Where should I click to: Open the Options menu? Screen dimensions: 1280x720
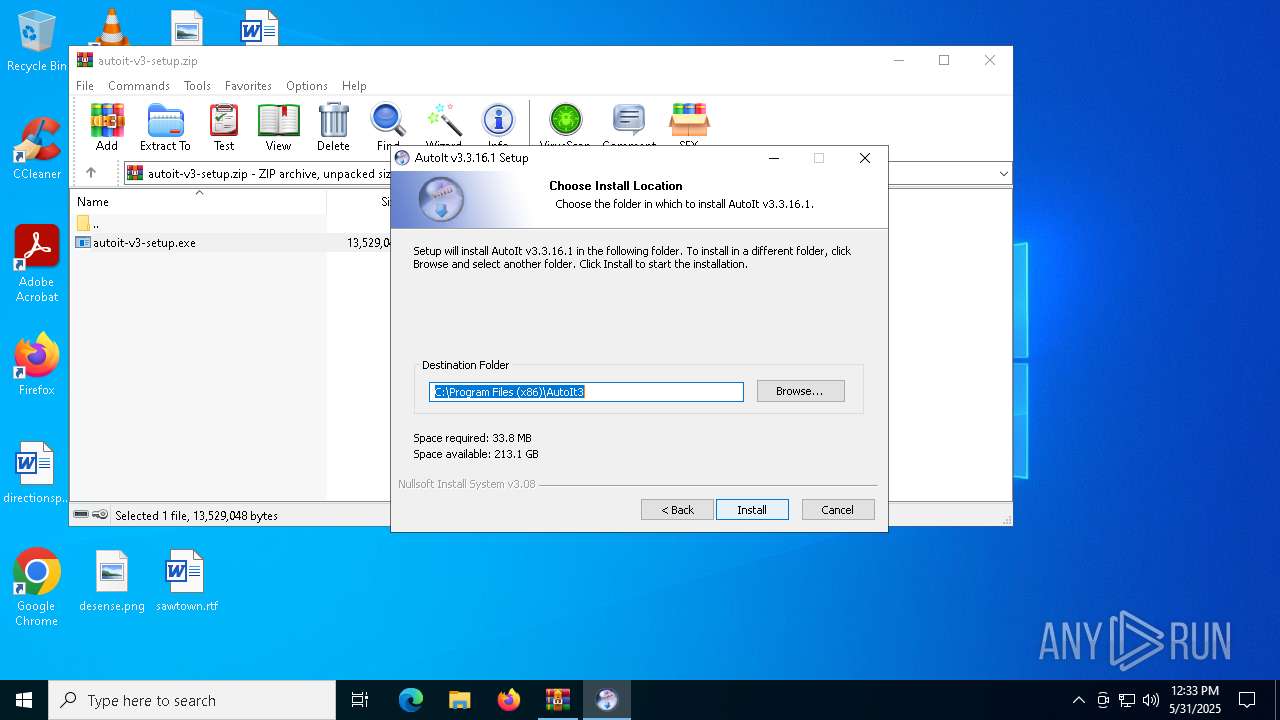coord(307,86)
